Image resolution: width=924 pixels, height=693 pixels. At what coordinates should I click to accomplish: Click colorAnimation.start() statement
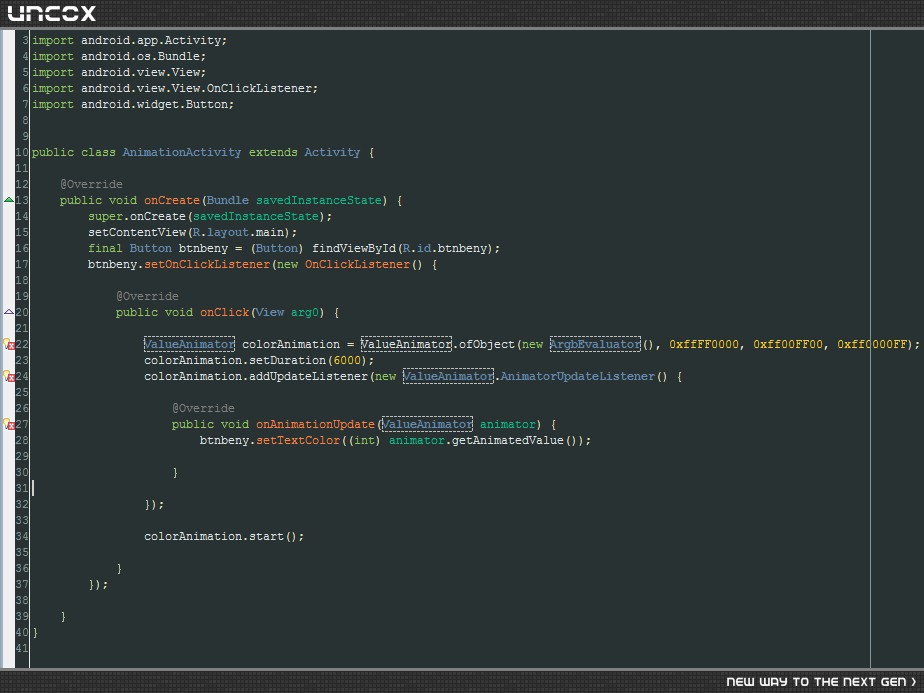click(x=224, y=536)
